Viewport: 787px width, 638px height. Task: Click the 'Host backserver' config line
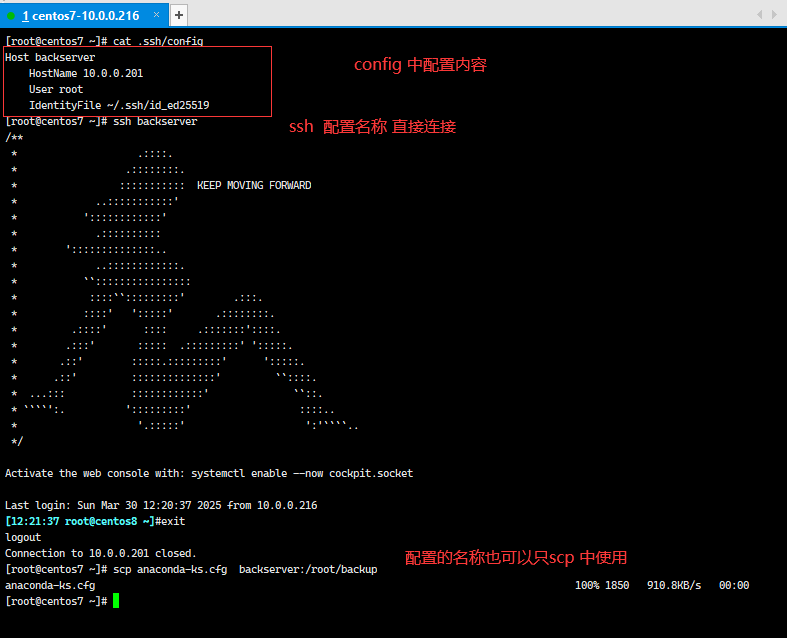coord(50,57)
